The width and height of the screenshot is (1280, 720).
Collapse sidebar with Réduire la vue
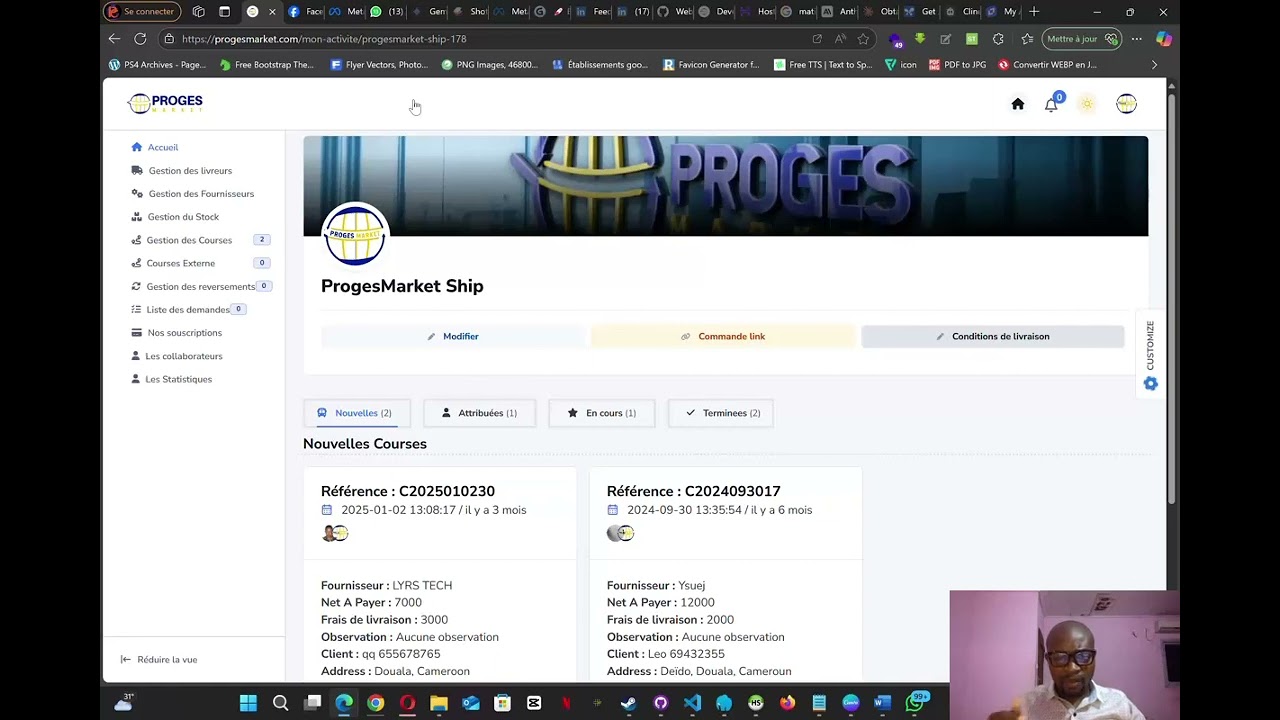pos(158,660)
